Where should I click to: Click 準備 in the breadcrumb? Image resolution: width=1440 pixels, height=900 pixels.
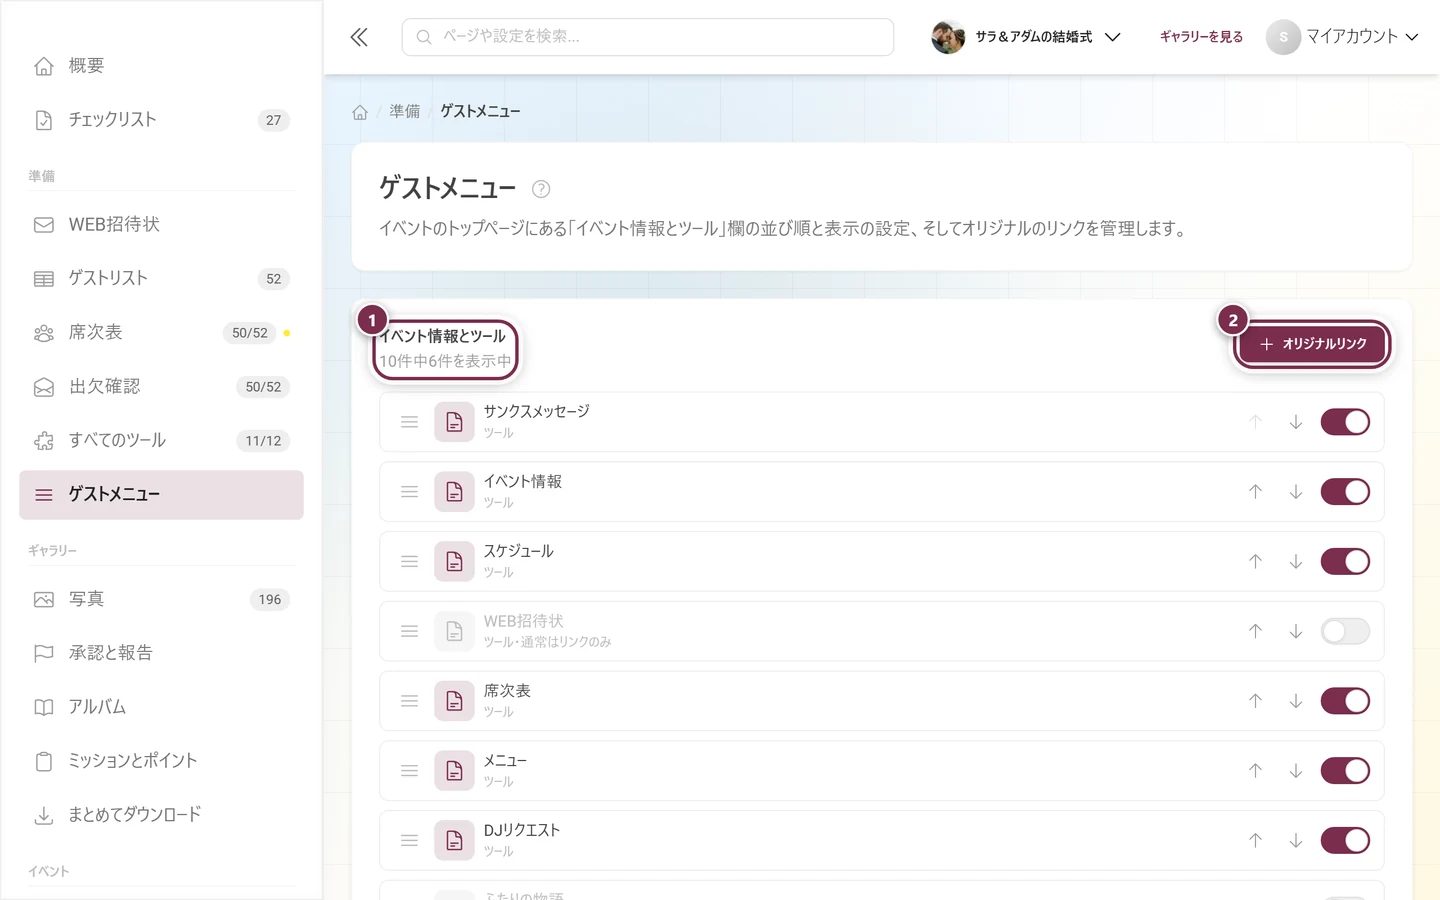pos(405,112)
